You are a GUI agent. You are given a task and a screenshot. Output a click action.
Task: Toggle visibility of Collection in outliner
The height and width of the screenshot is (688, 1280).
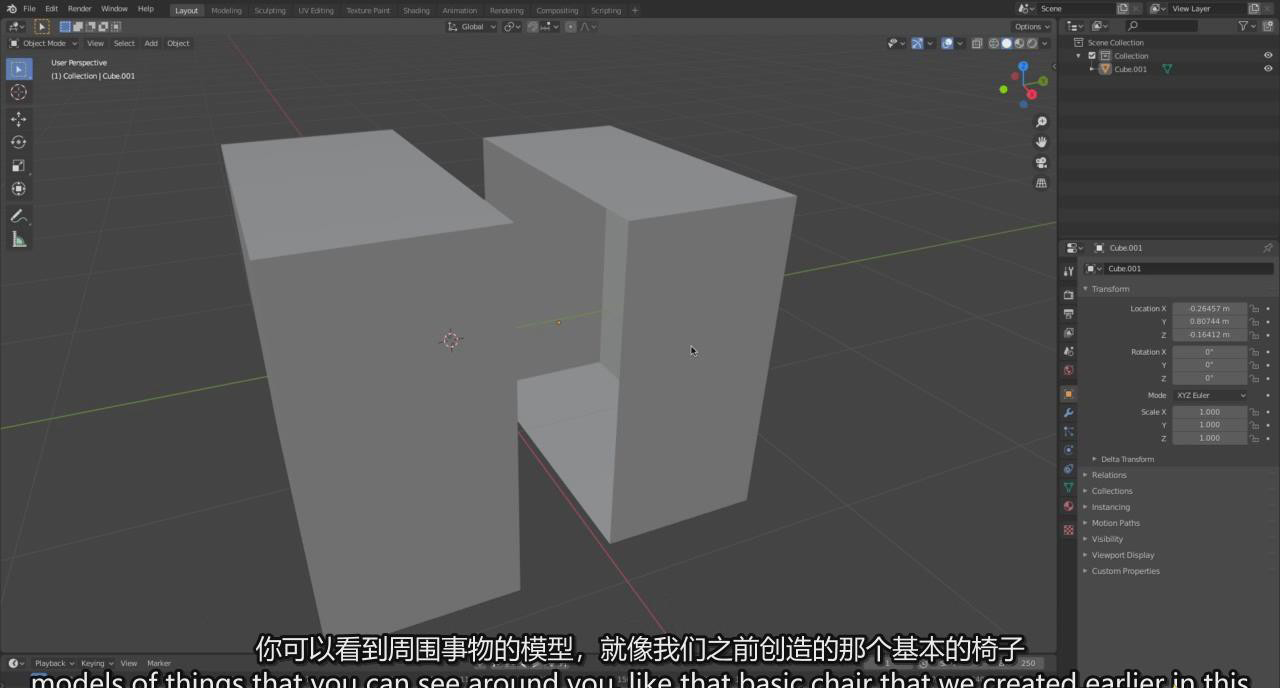pyautogui.click(x=1268, y=56)
